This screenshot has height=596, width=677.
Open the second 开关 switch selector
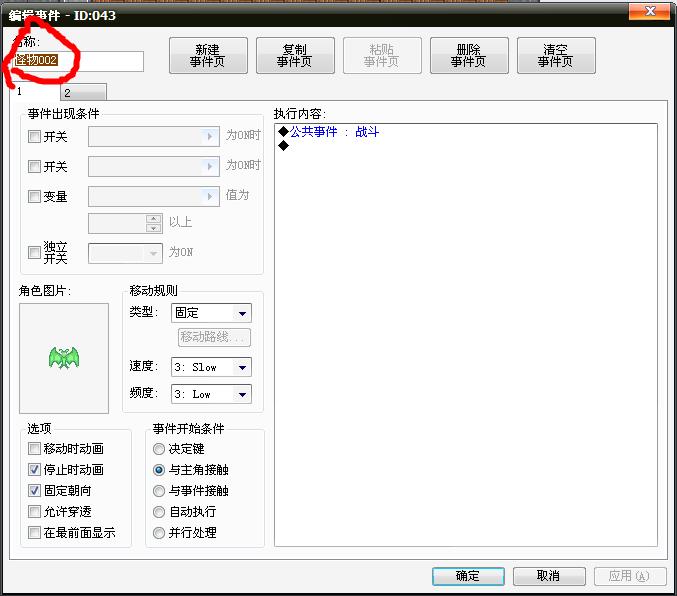point(154,166)
